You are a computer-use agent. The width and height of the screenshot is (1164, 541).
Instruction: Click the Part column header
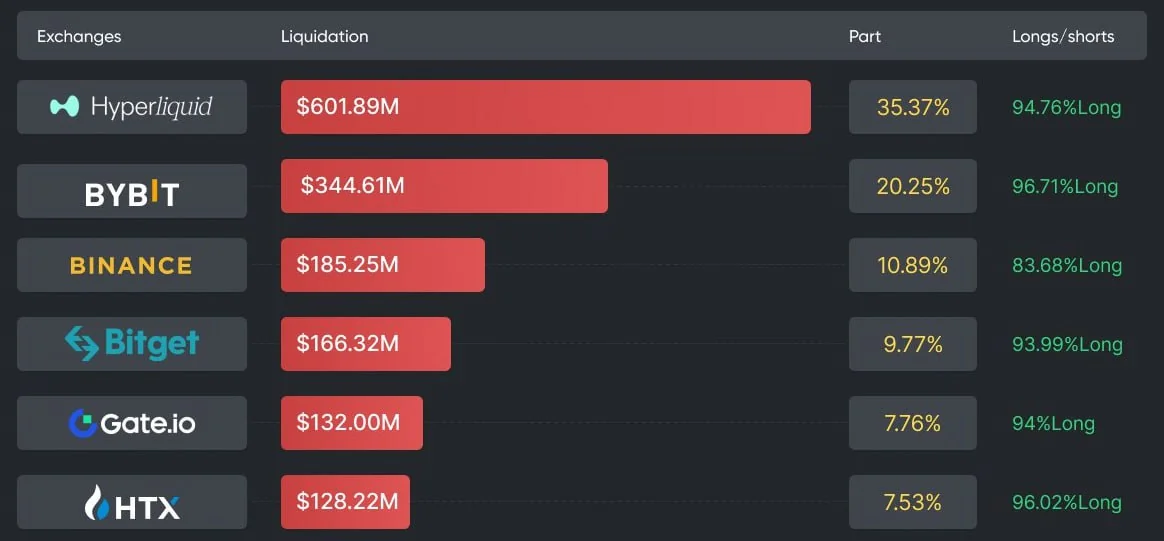click(865, 36)
